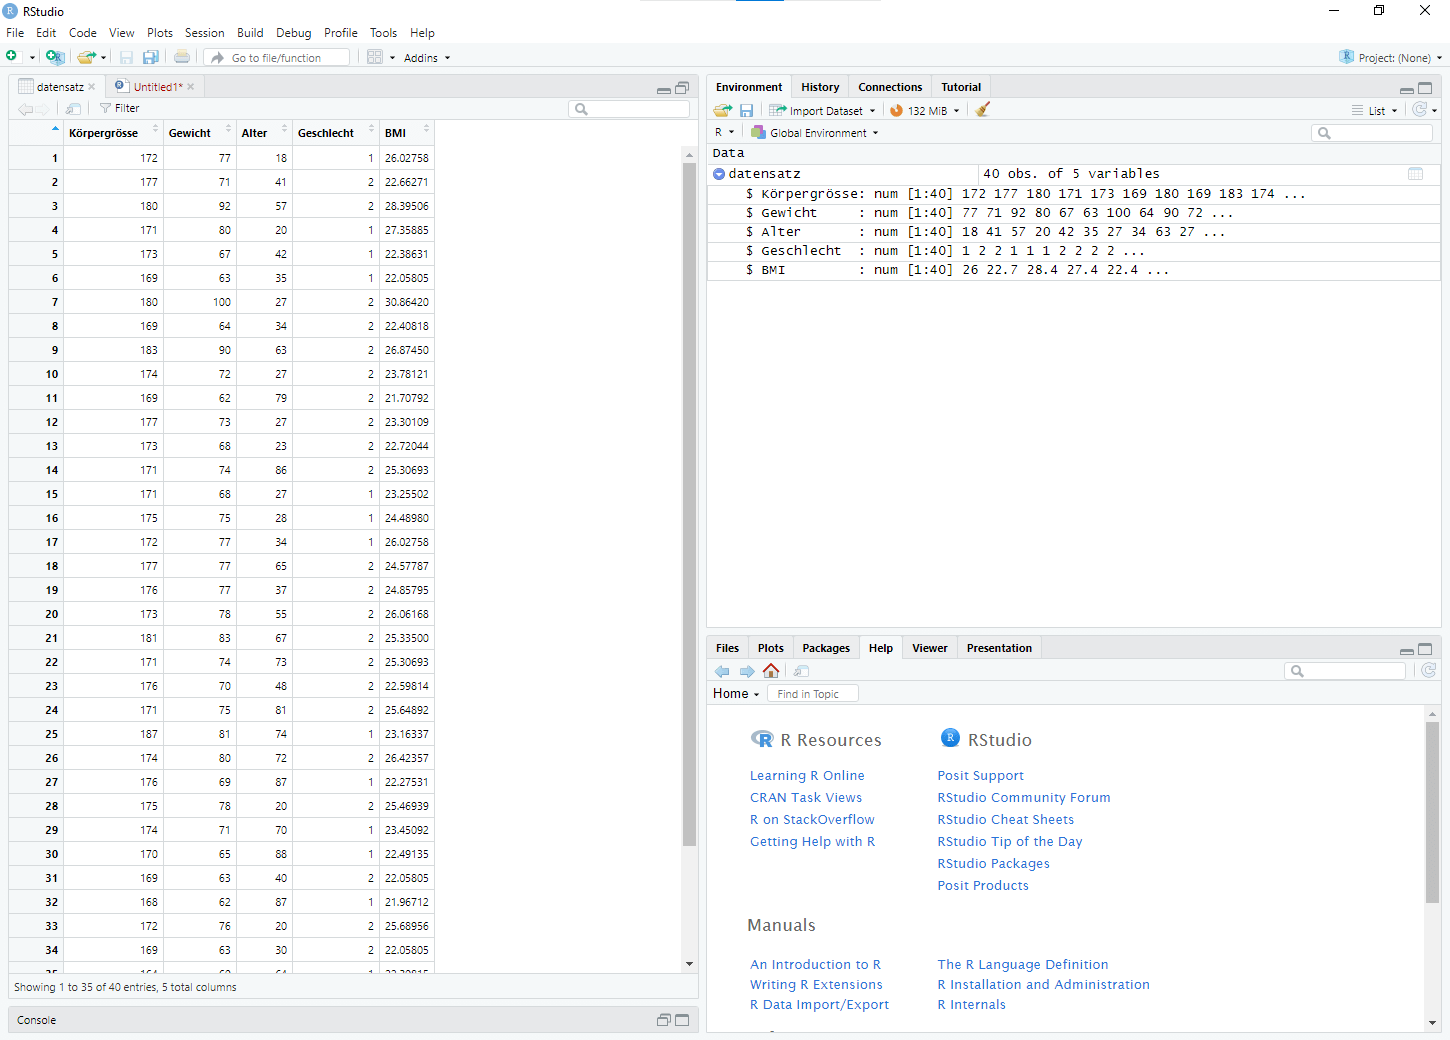
Task: Sort by the Körpergrösse column header
Action: (x=113, y=132)
